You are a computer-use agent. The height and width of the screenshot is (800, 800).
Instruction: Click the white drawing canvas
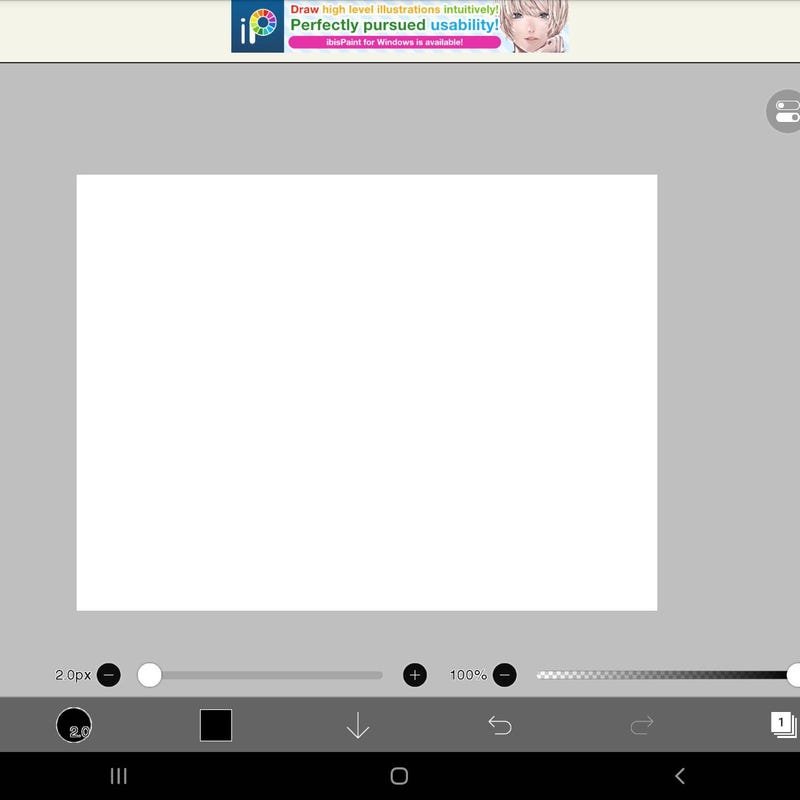coord(367,392)
